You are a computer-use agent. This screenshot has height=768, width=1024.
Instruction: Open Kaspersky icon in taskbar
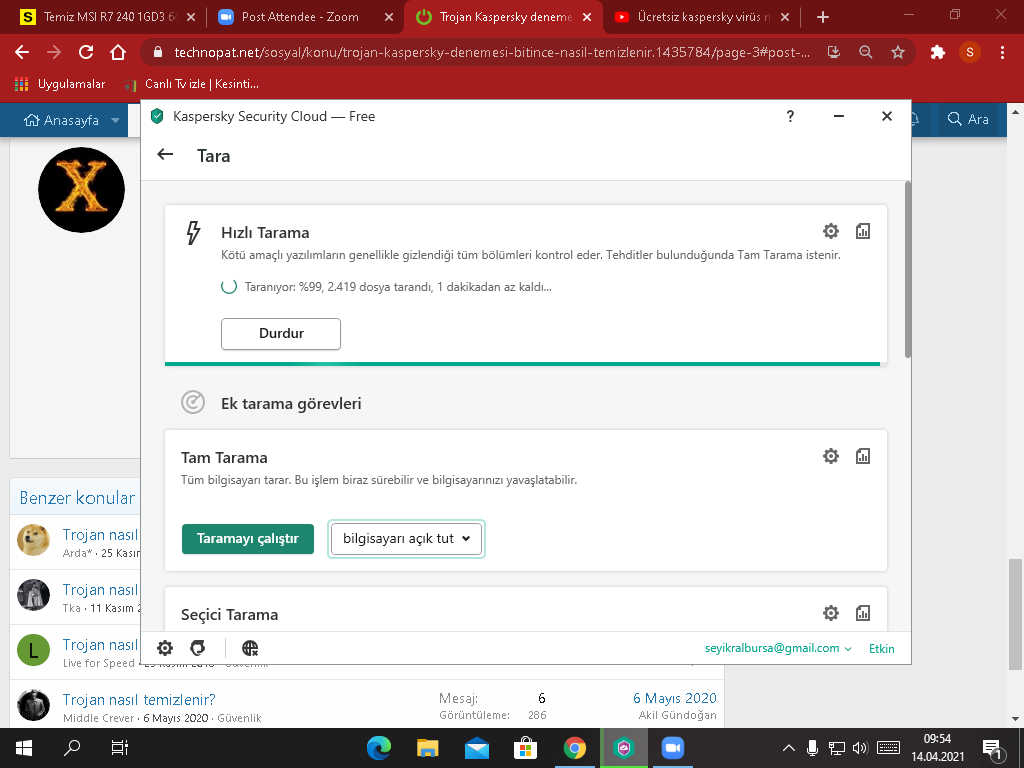(x=624, y=748)
